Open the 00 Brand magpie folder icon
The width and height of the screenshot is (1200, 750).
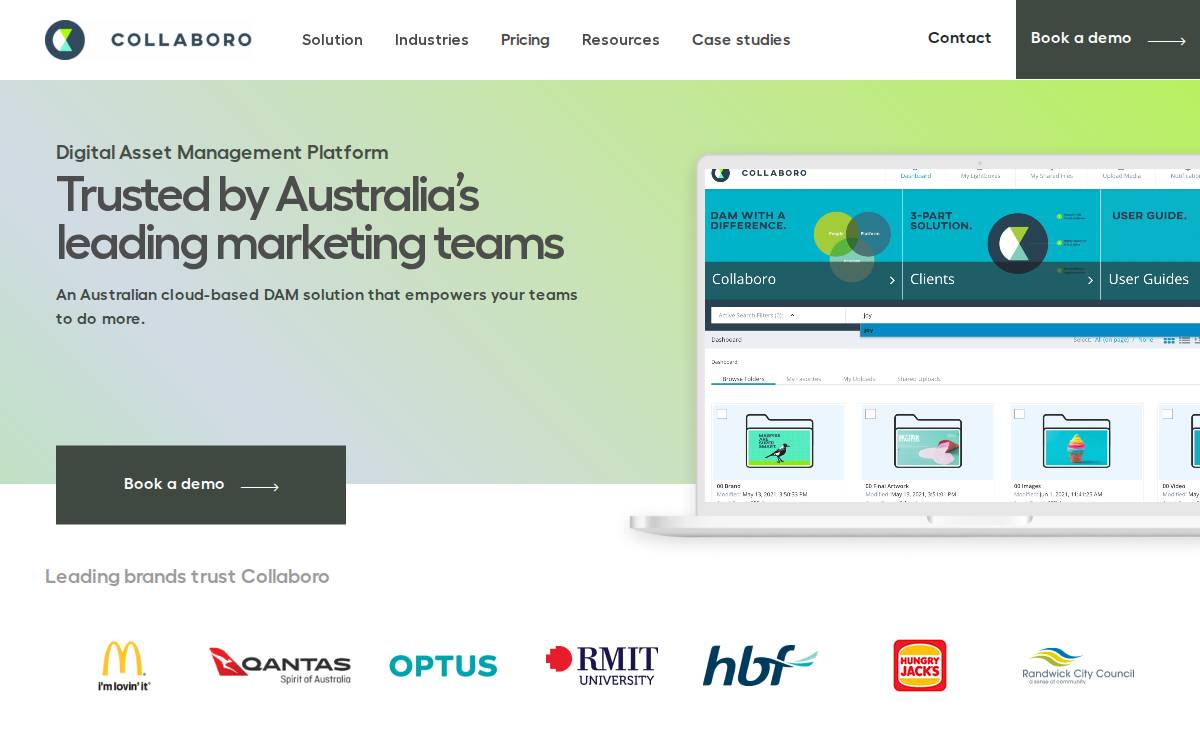pyautogui.click(x=779, y=441)
